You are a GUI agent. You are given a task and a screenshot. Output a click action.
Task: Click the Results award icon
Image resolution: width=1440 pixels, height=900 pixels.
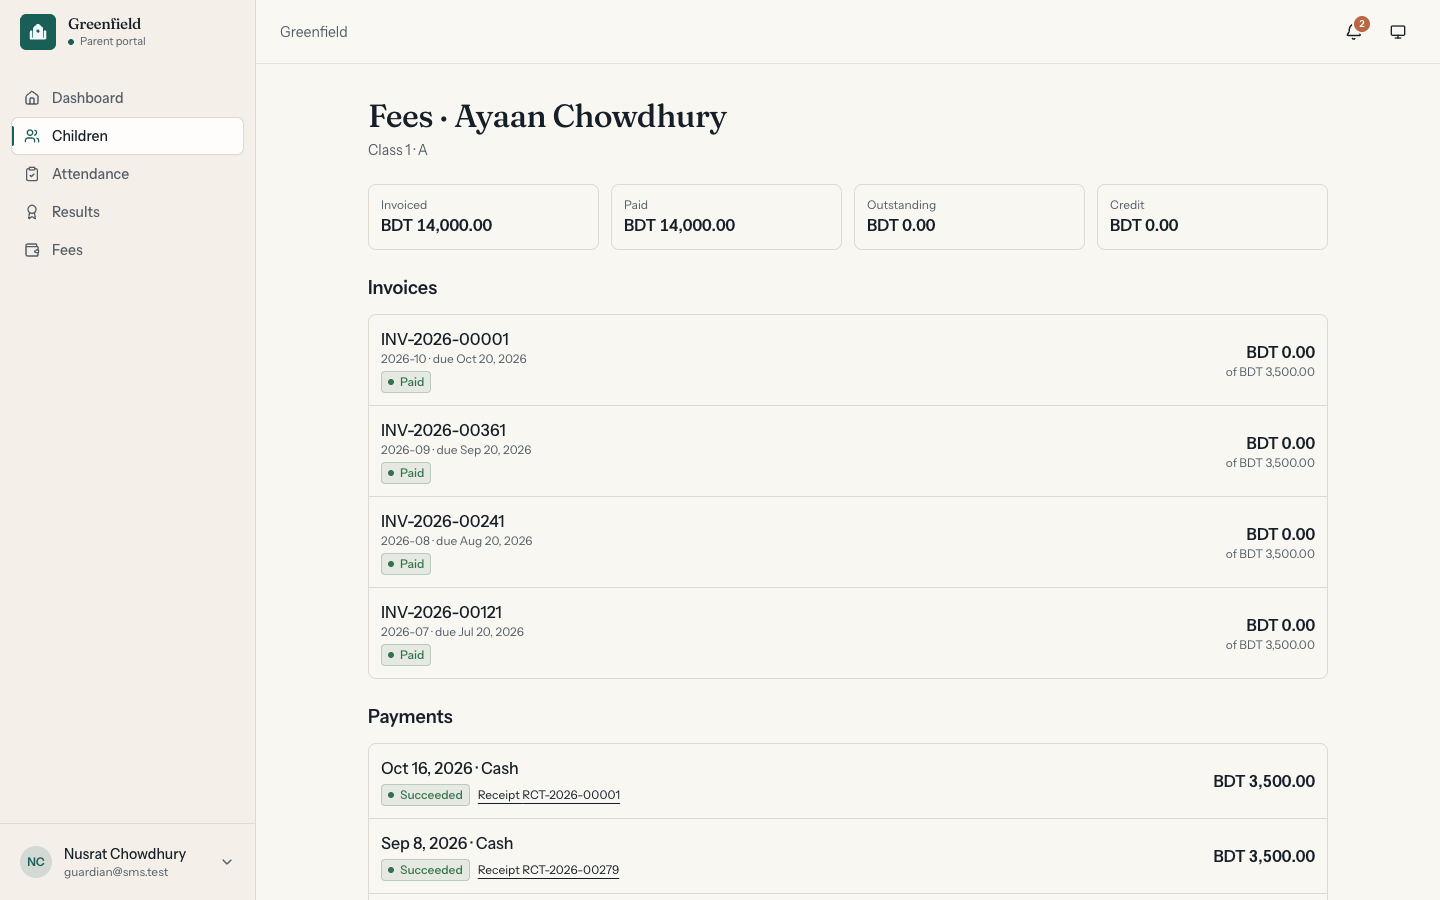click(x=32, y=212)
